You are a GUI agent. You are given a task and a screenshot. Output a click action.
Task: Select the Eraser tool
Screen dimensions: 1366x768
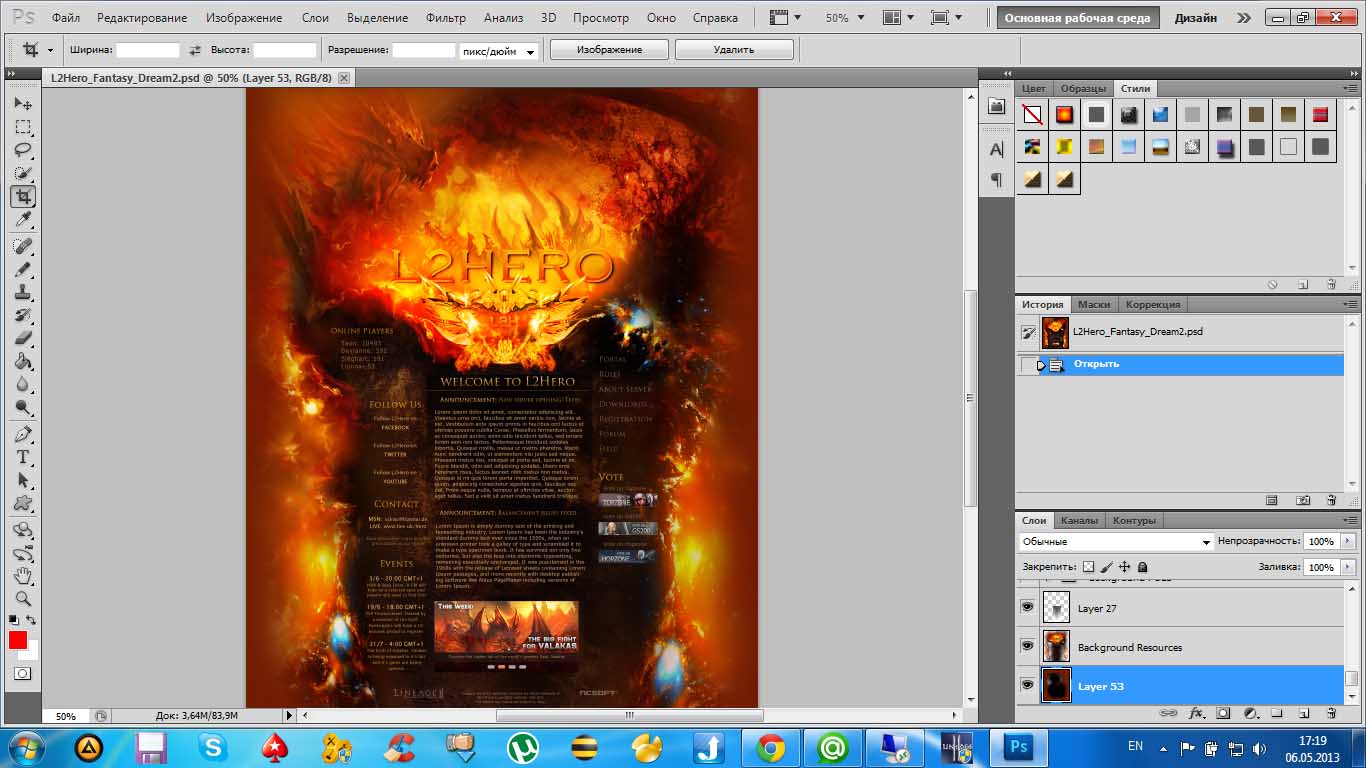(x=23, y=339)
